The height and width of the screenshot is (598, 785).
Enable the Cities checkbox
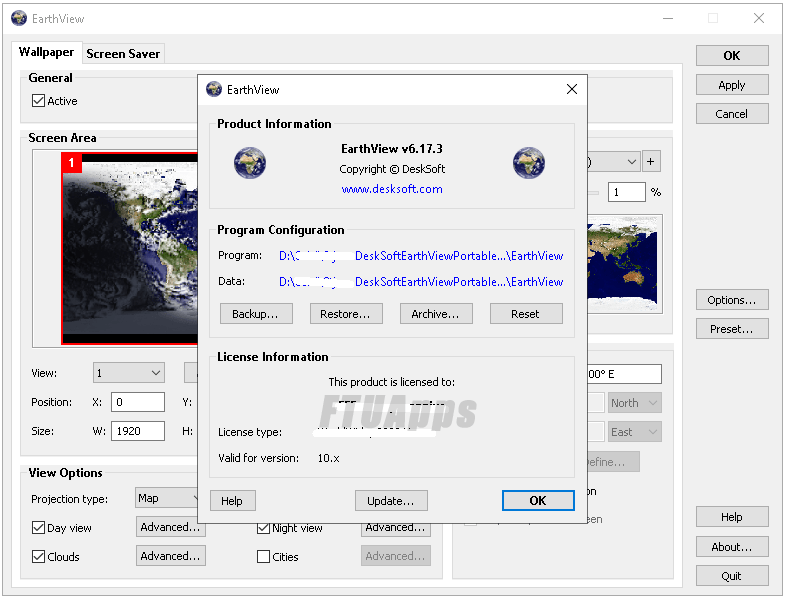coord(264,557)
